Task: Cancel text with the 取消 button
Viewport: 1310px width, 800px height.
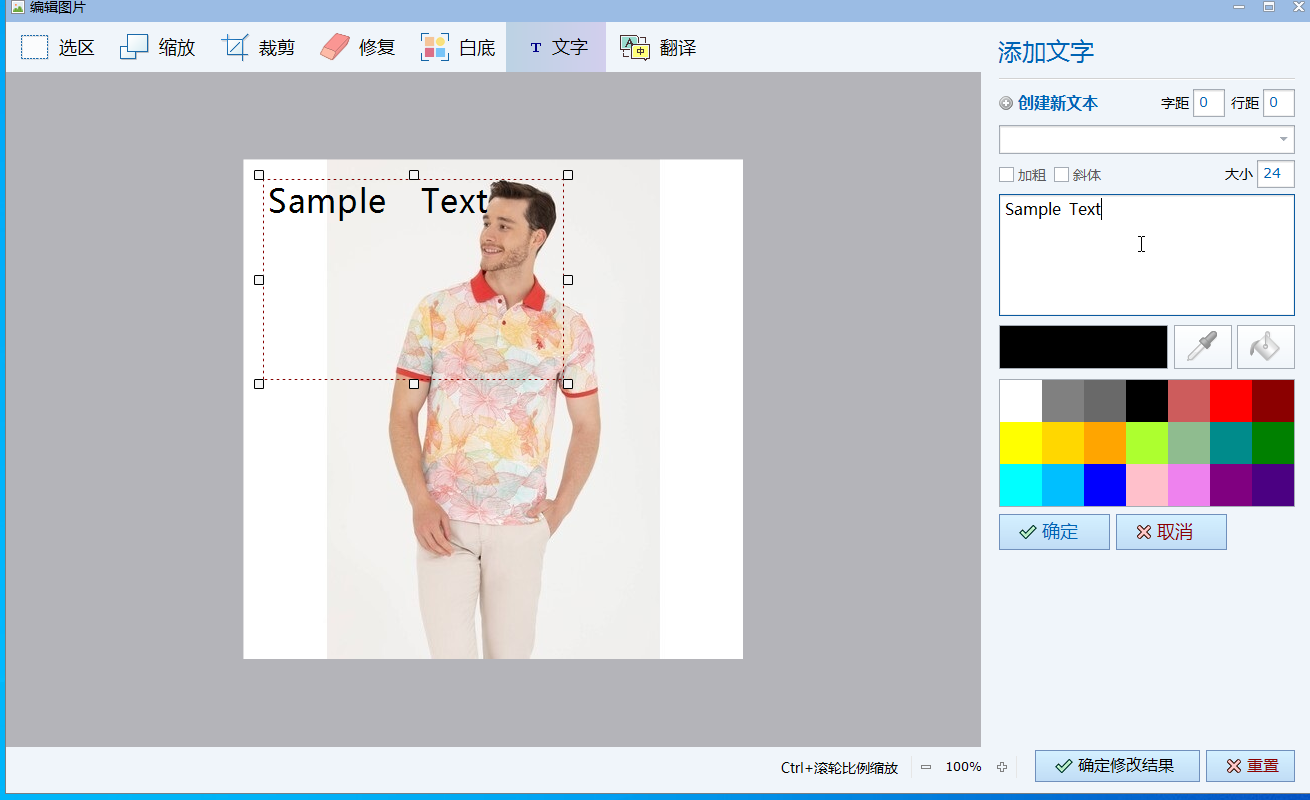Action: [1171, 532]
